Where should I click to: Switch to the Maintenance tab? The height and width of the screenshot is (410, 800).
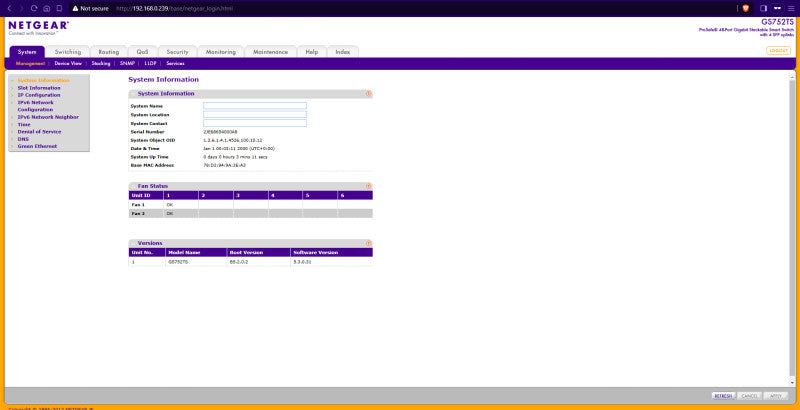click(270, 52)
